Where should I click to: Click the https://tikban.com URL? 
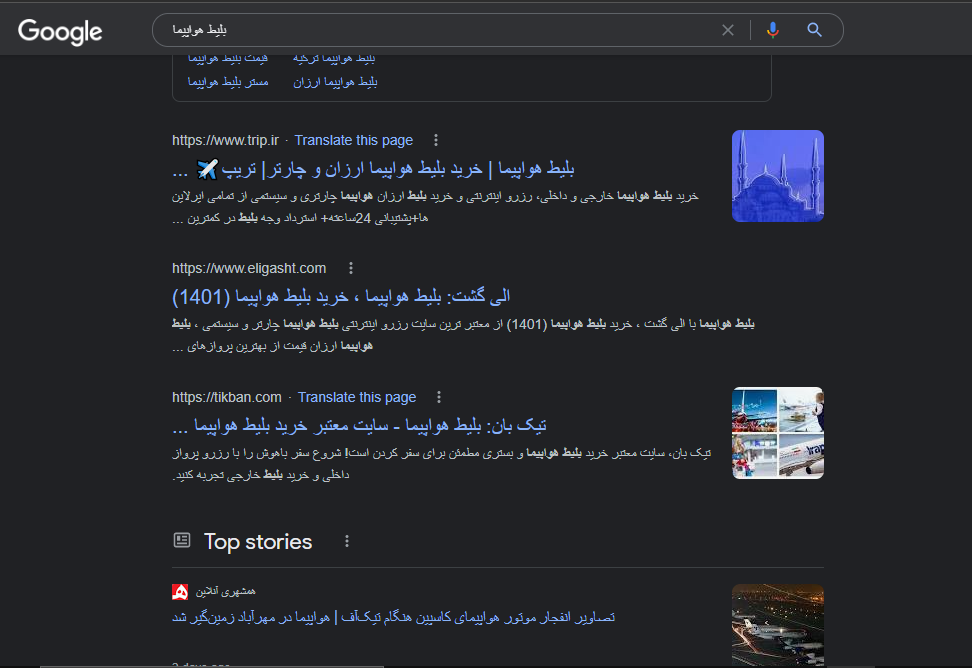pos(226,397)
